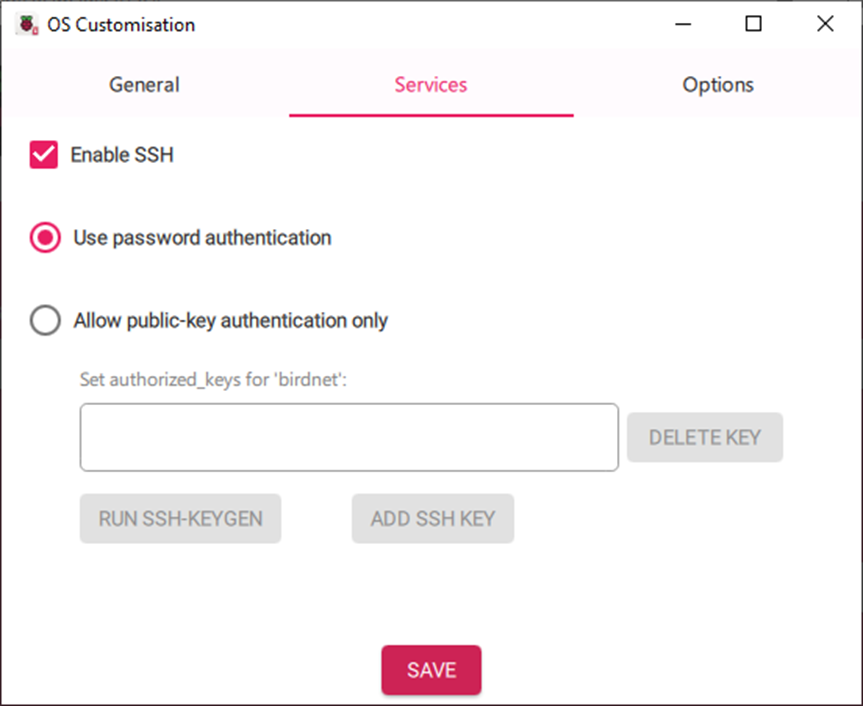Switch to the General tab

coord(144,85)
